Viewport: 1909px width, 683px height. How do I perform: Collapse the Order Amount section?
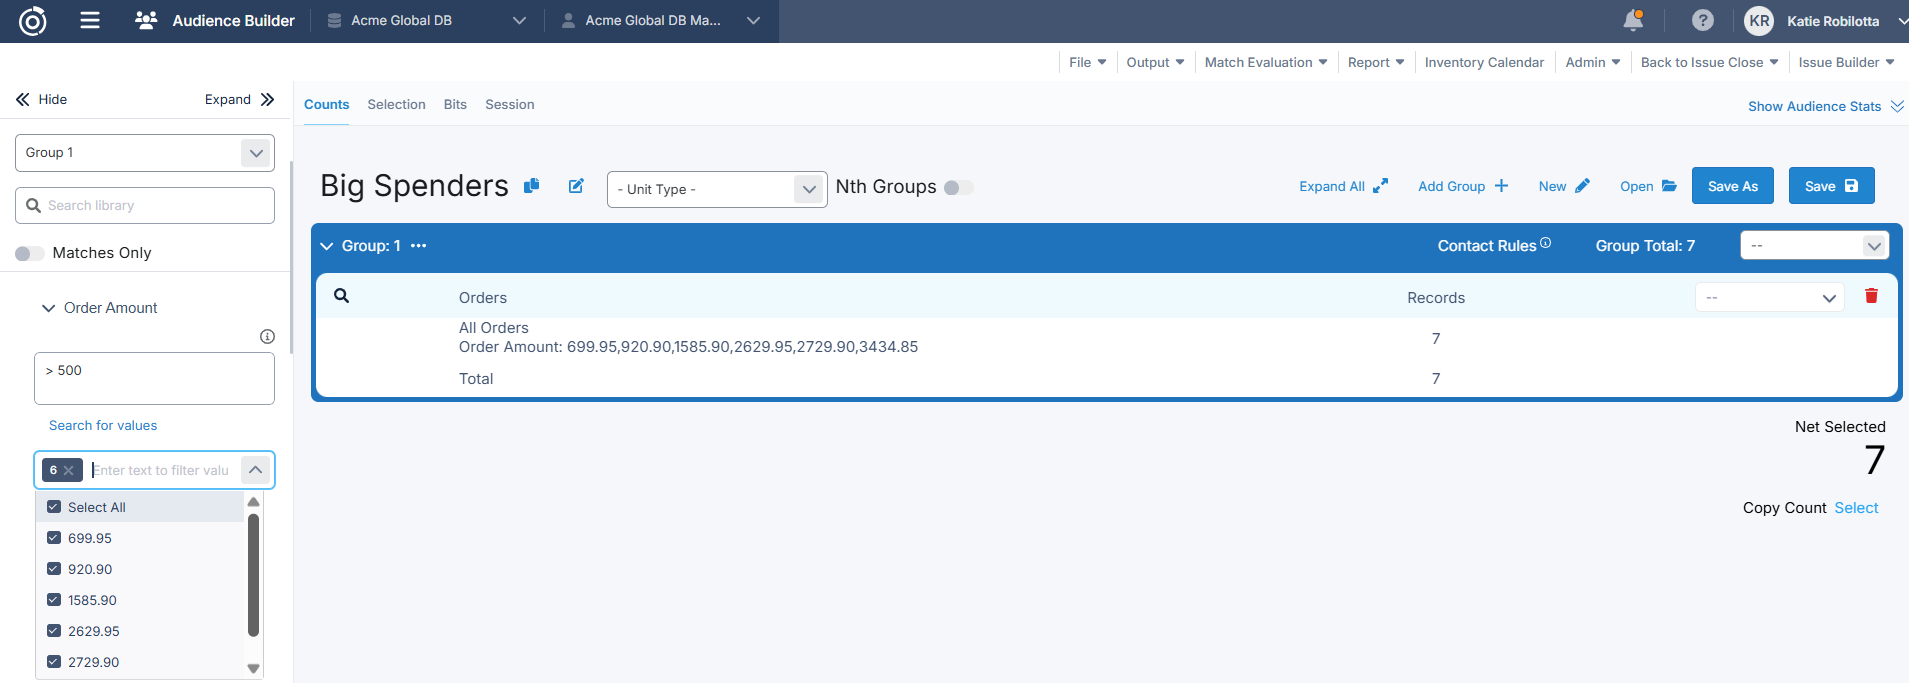pos(48,308)
